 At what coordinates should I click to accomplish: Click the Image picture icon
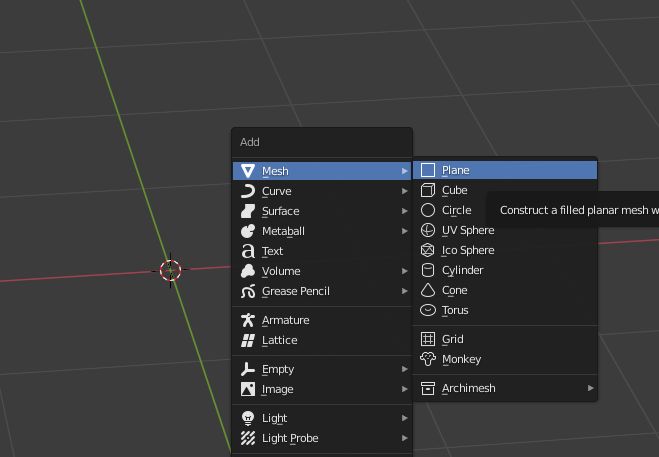(x=248, y=389)
